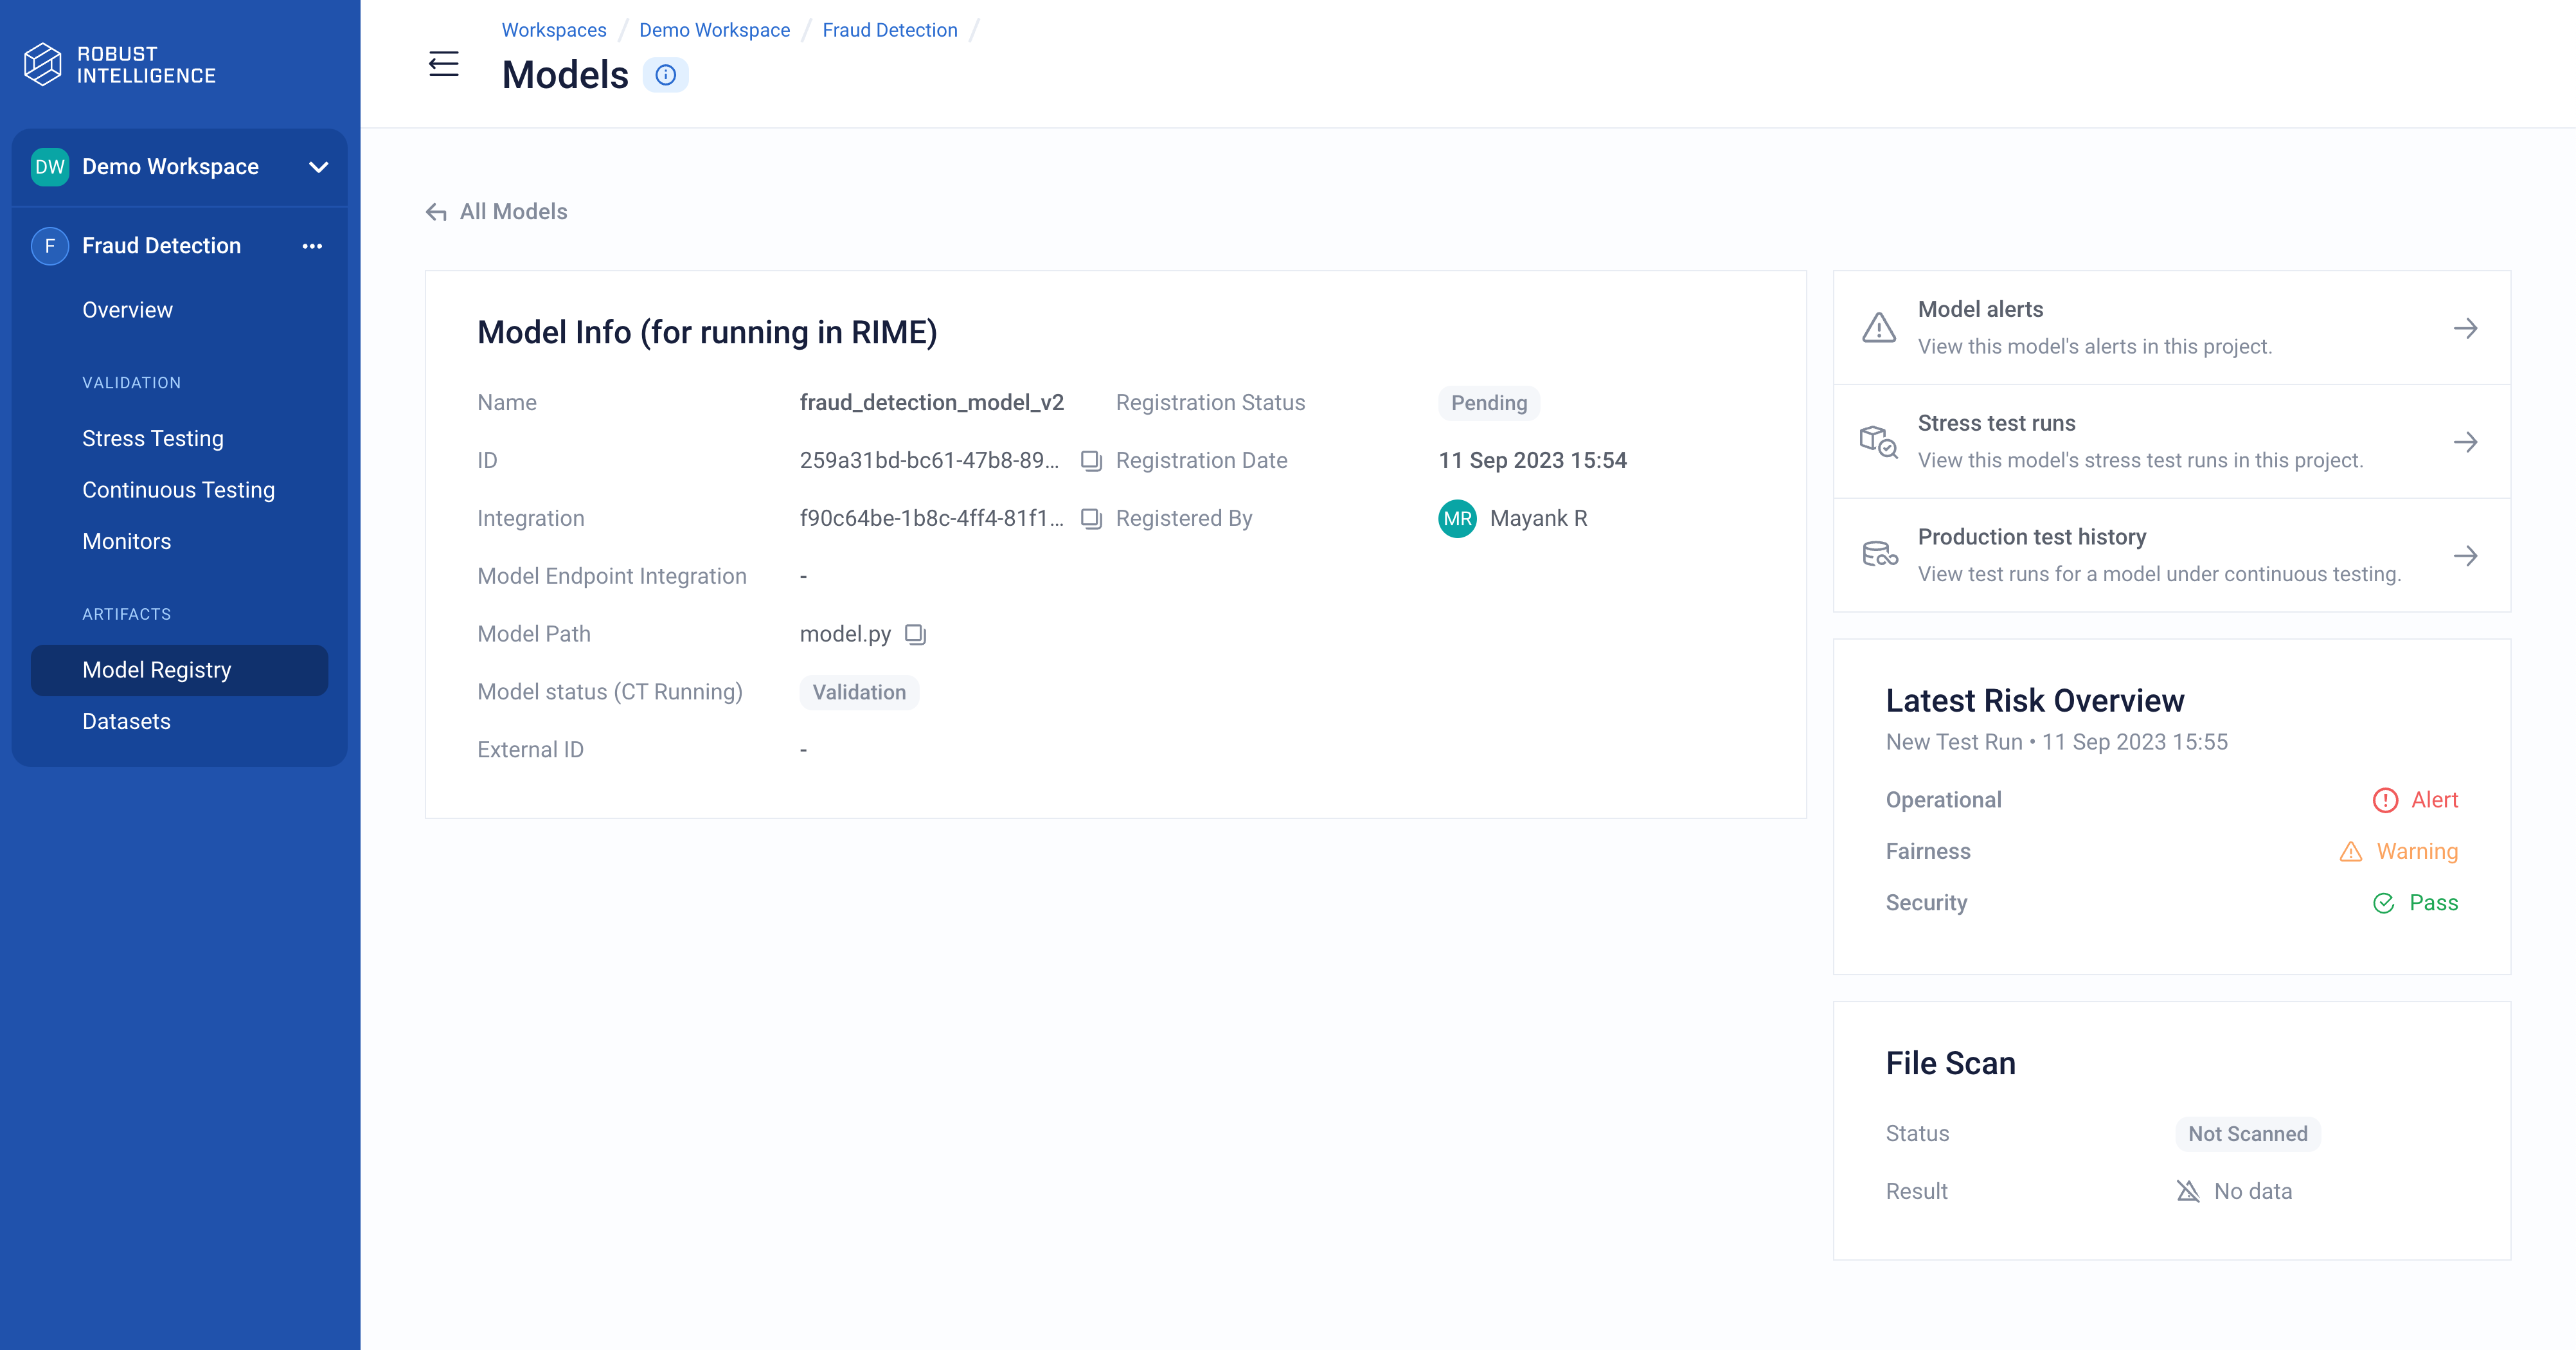Screen dimensions: 2576x1350
Task: Click the Production test history arrow
Action: [2465, 555]
